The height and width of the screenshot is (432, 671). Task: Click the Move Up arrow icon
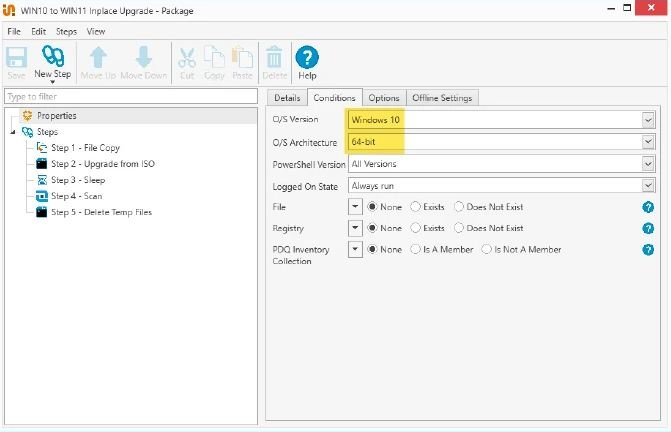point(98,57)
